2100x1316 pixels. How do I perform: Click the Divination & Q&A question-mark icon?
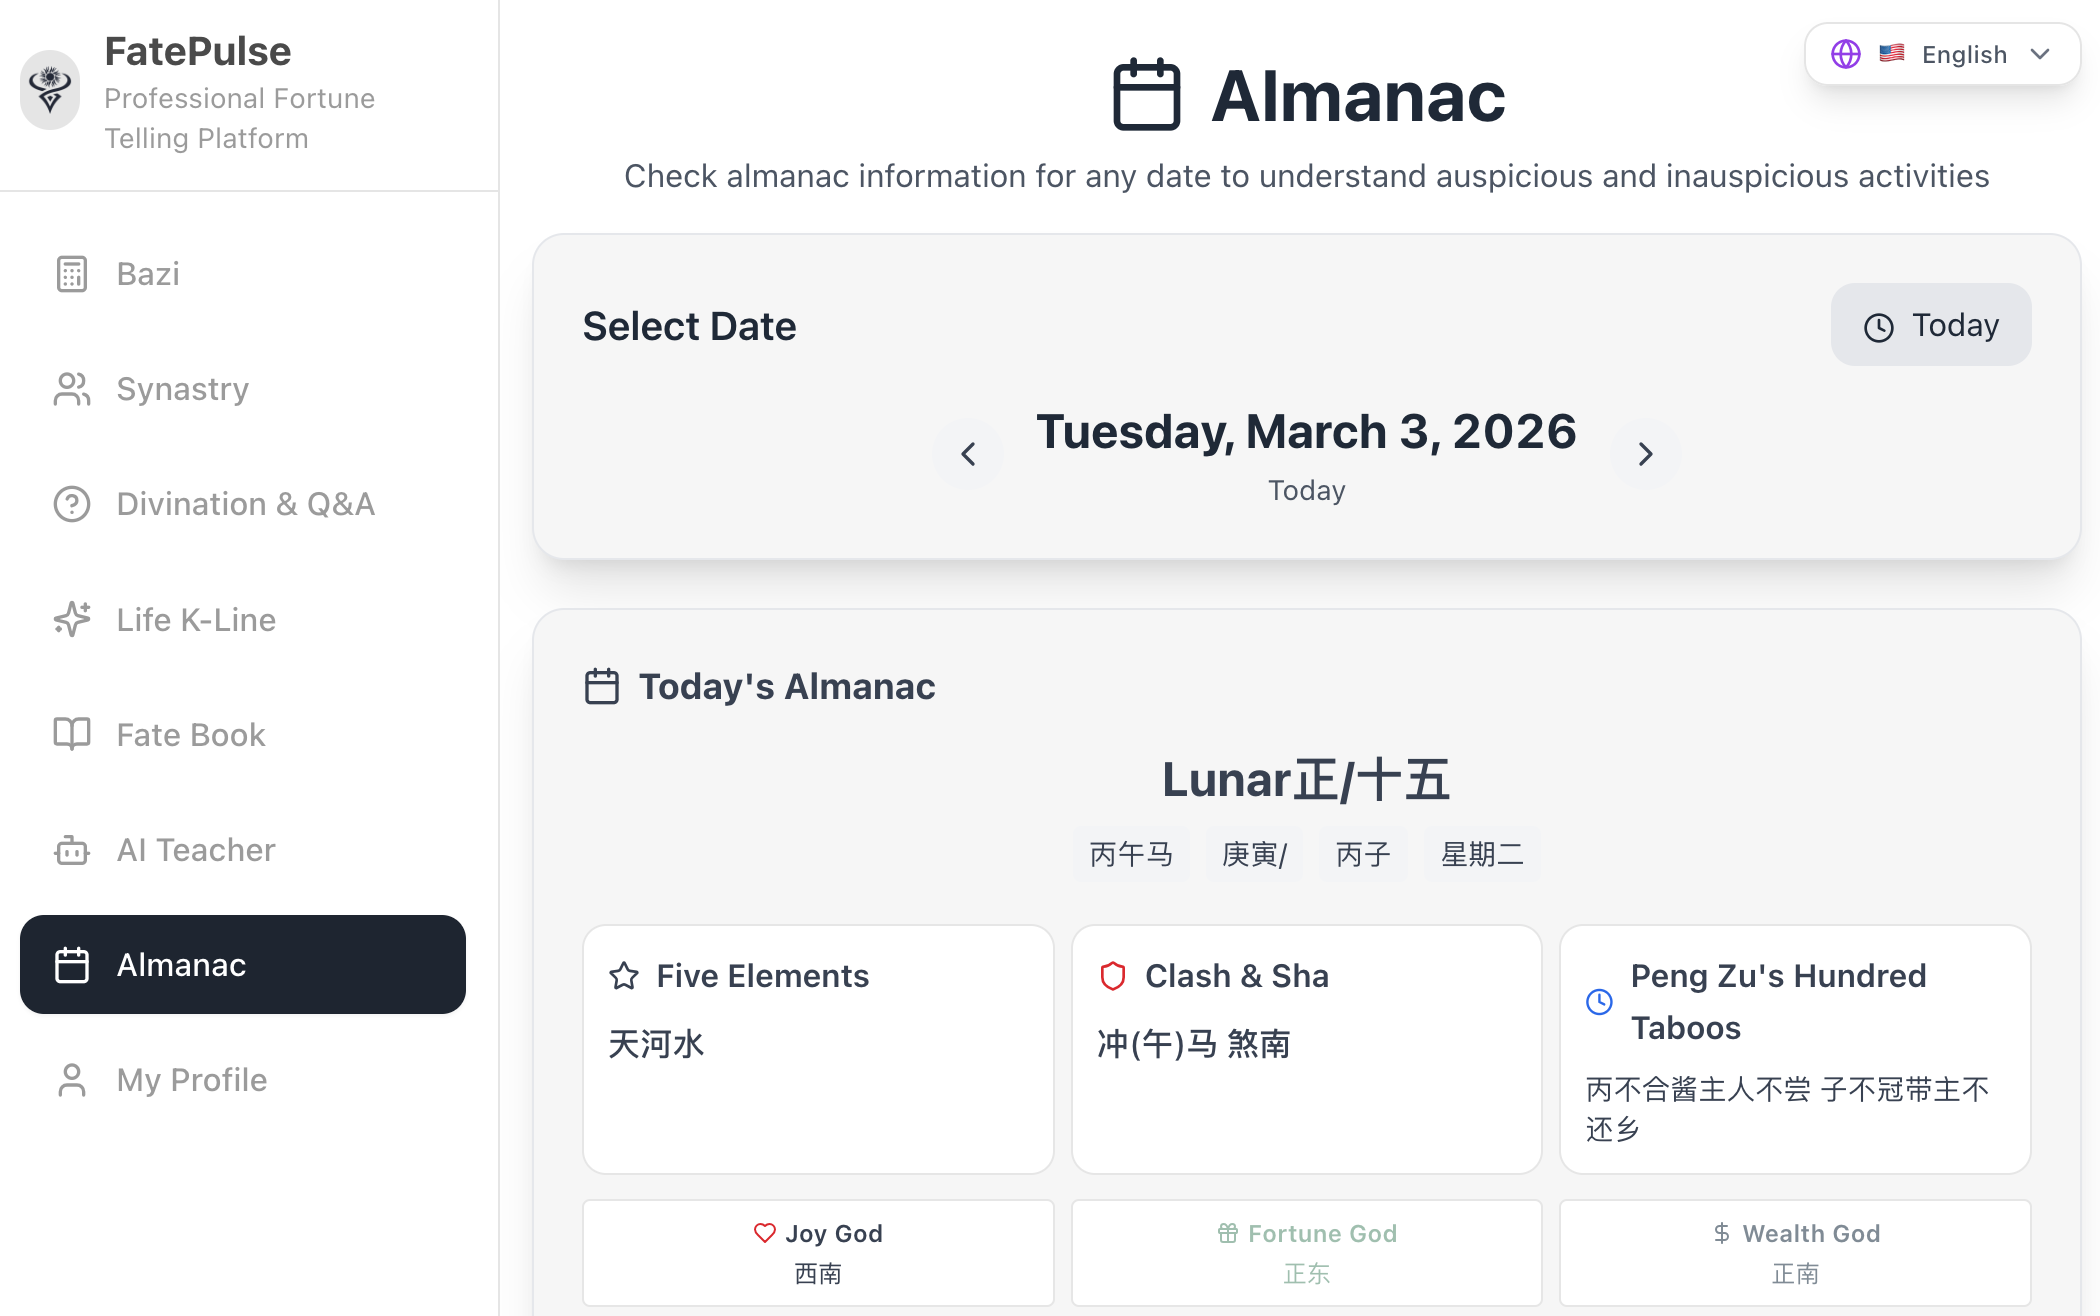(72, 504)
